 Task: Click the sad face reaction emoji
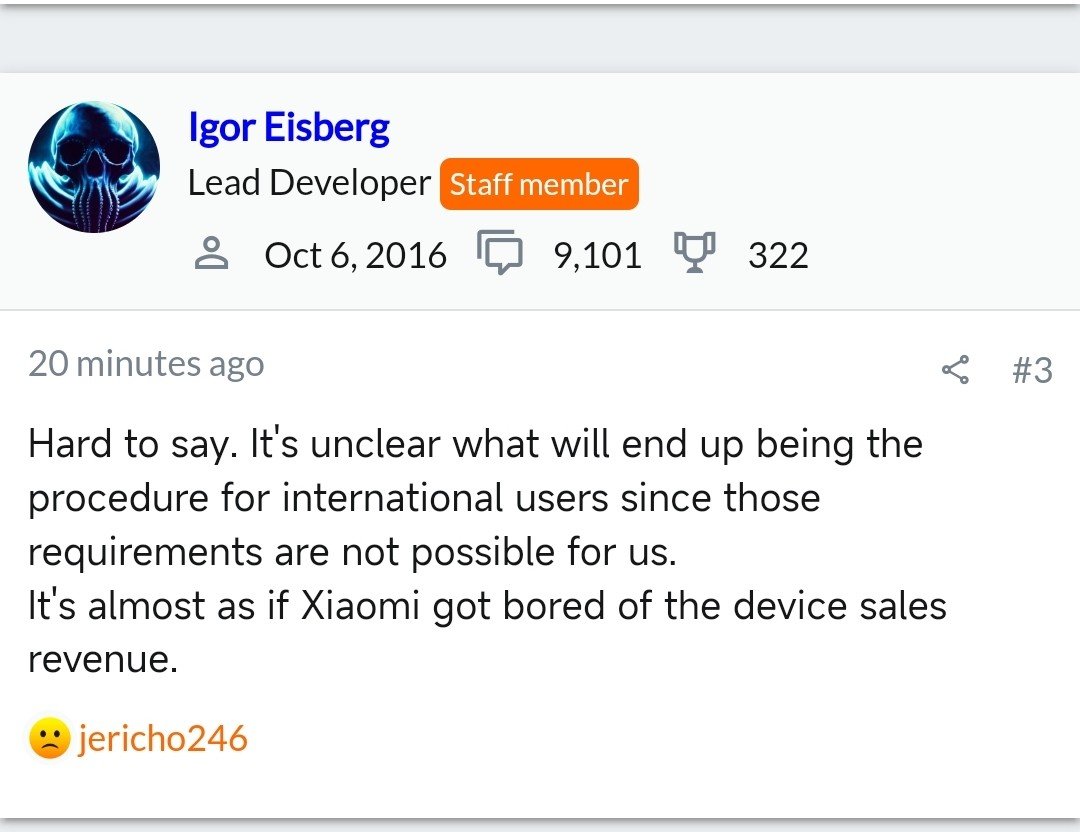click(49, 740)
